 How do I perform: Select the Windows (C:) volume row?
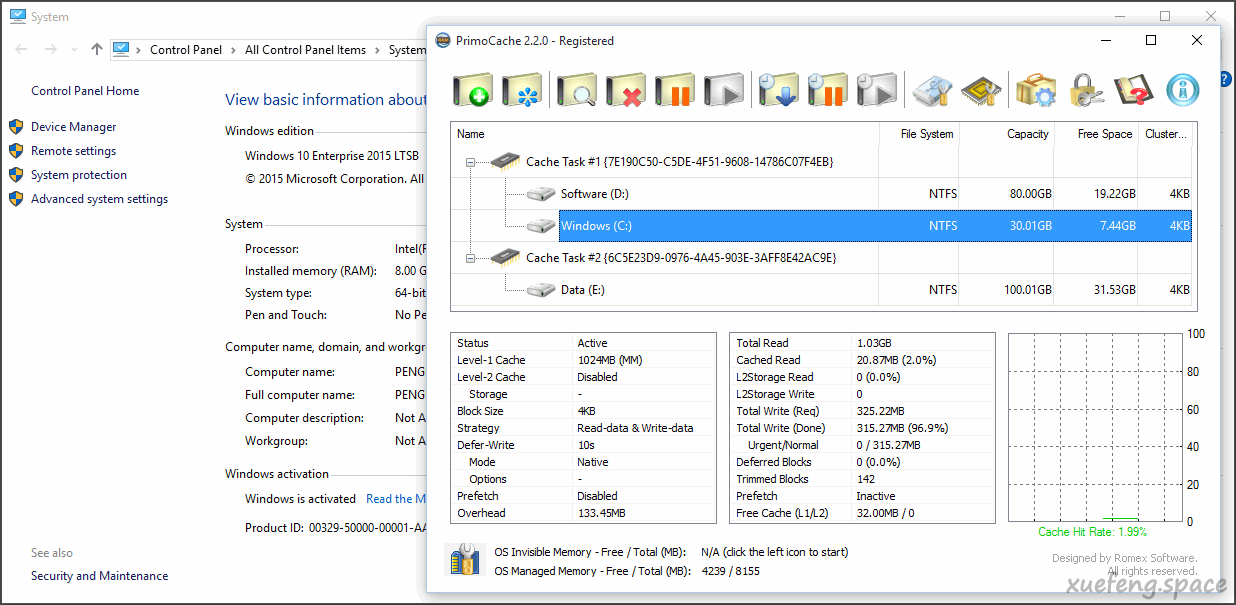(x=823, y=226)
